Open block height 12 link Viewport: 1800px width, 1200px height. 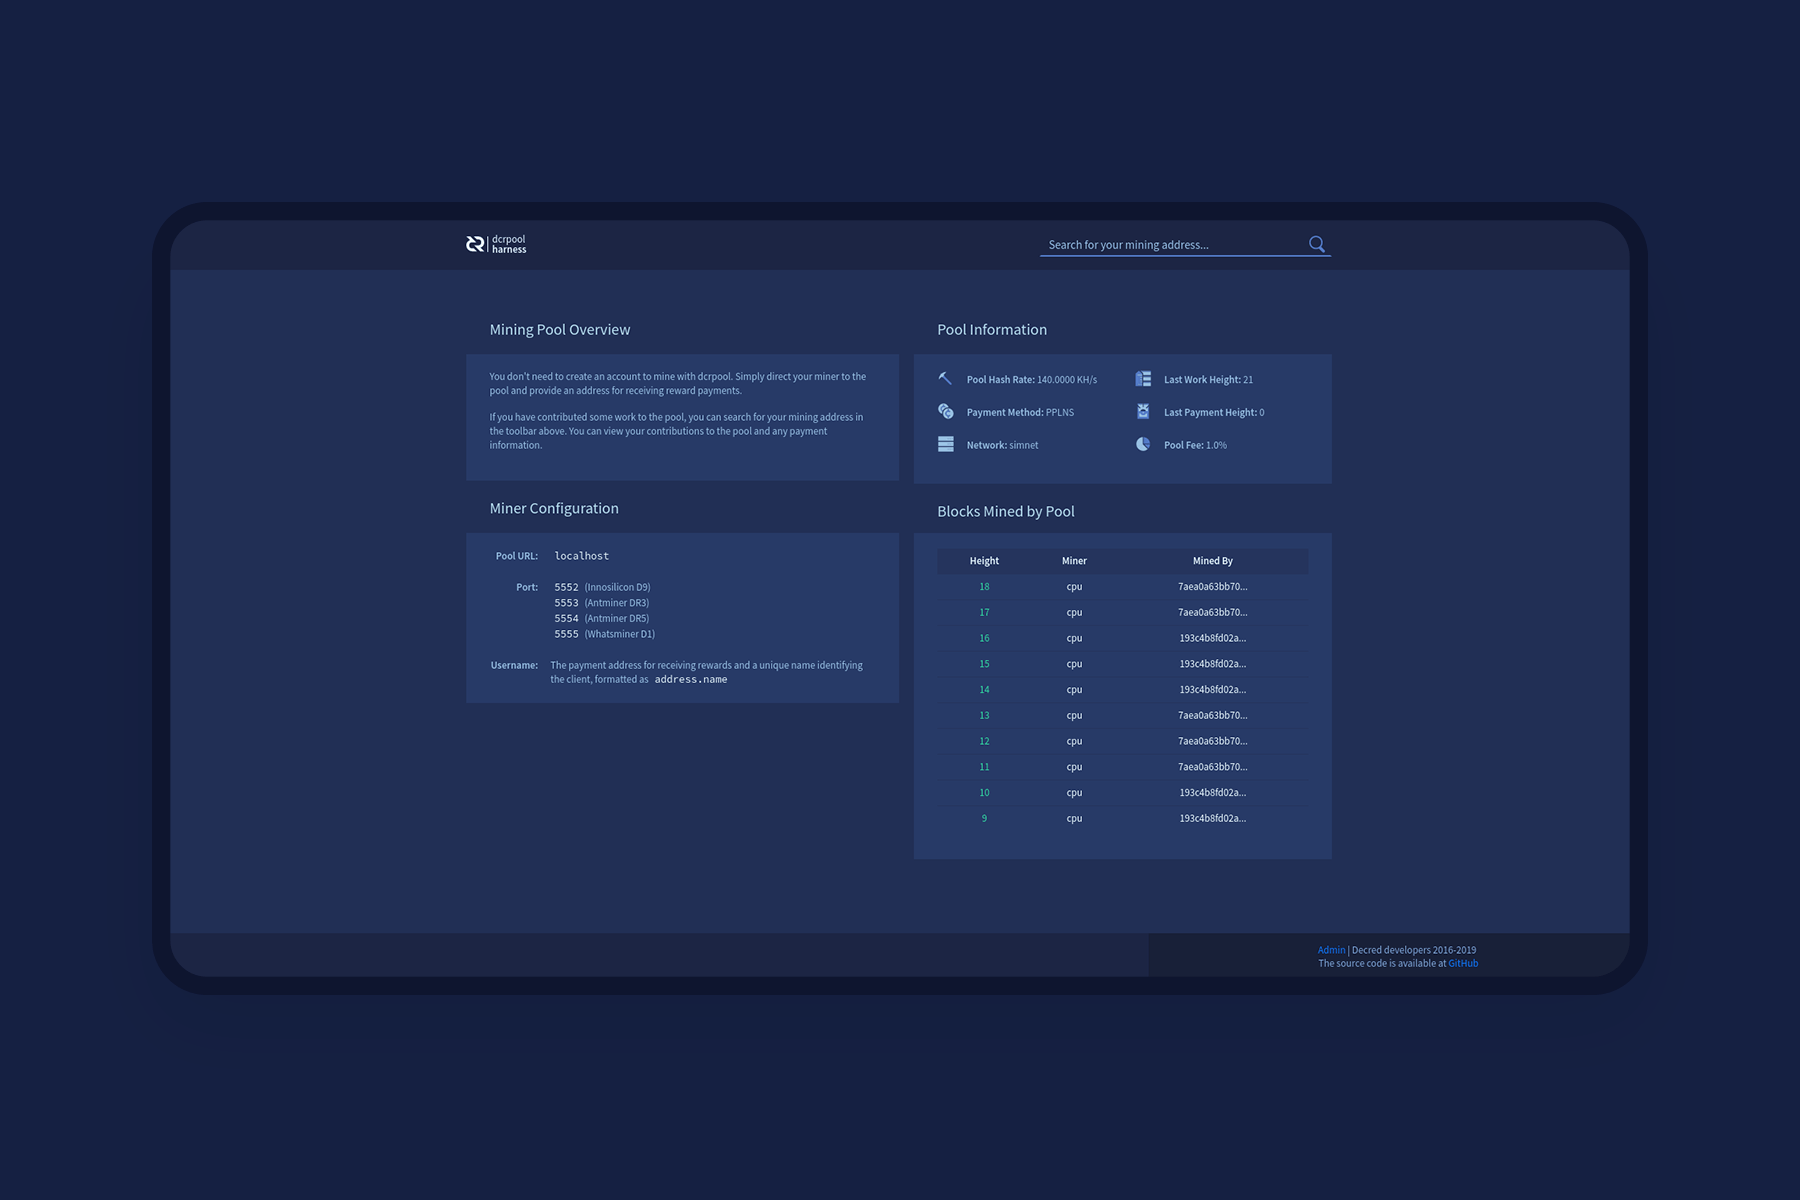(984, 741)
